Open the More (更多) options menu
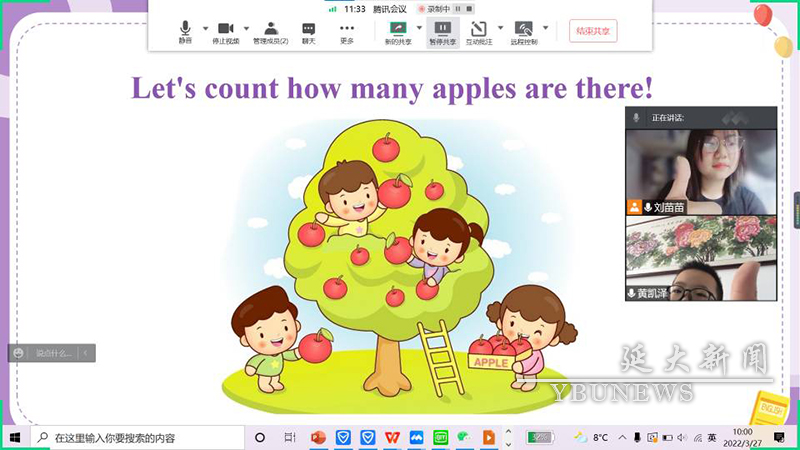800x450 pixels. coord(347,32)
